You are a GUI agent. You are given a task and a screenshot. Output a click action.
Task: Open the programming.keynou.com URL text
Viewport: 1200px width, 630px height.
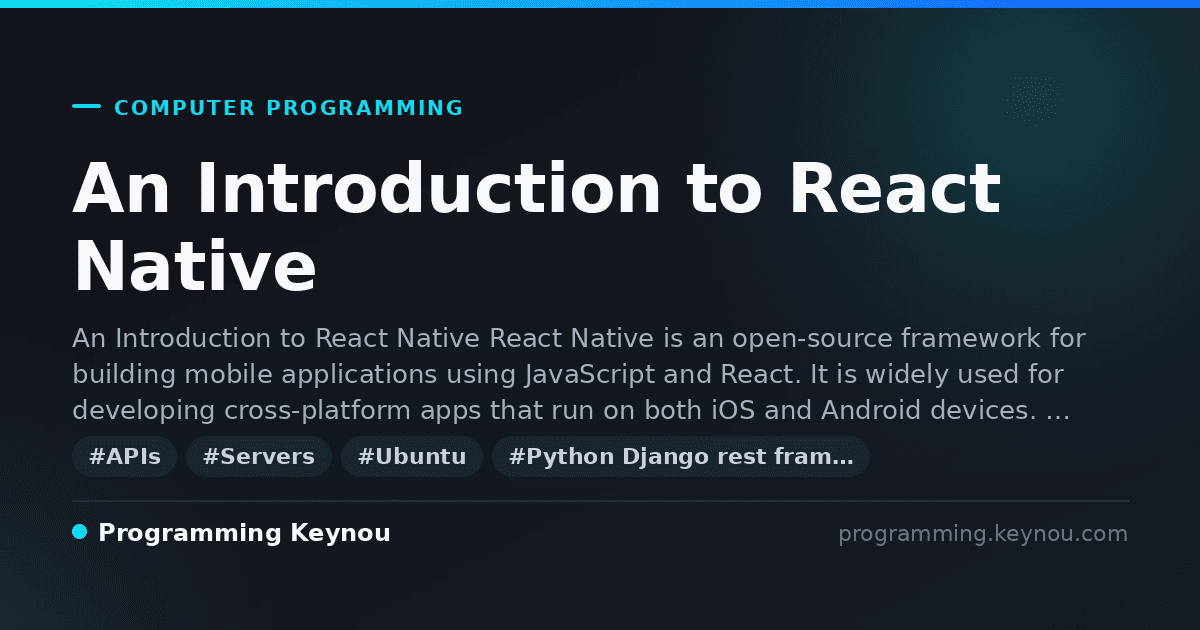click(x=983, y=534)
